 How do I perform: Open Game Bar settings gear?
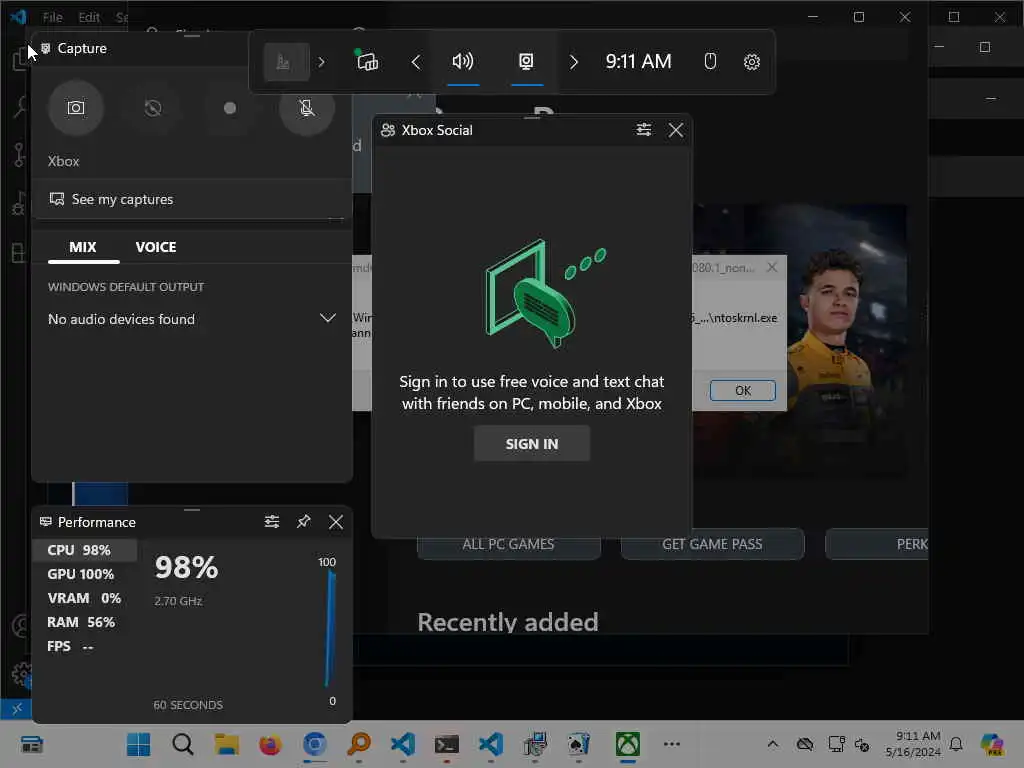(752, 62)
